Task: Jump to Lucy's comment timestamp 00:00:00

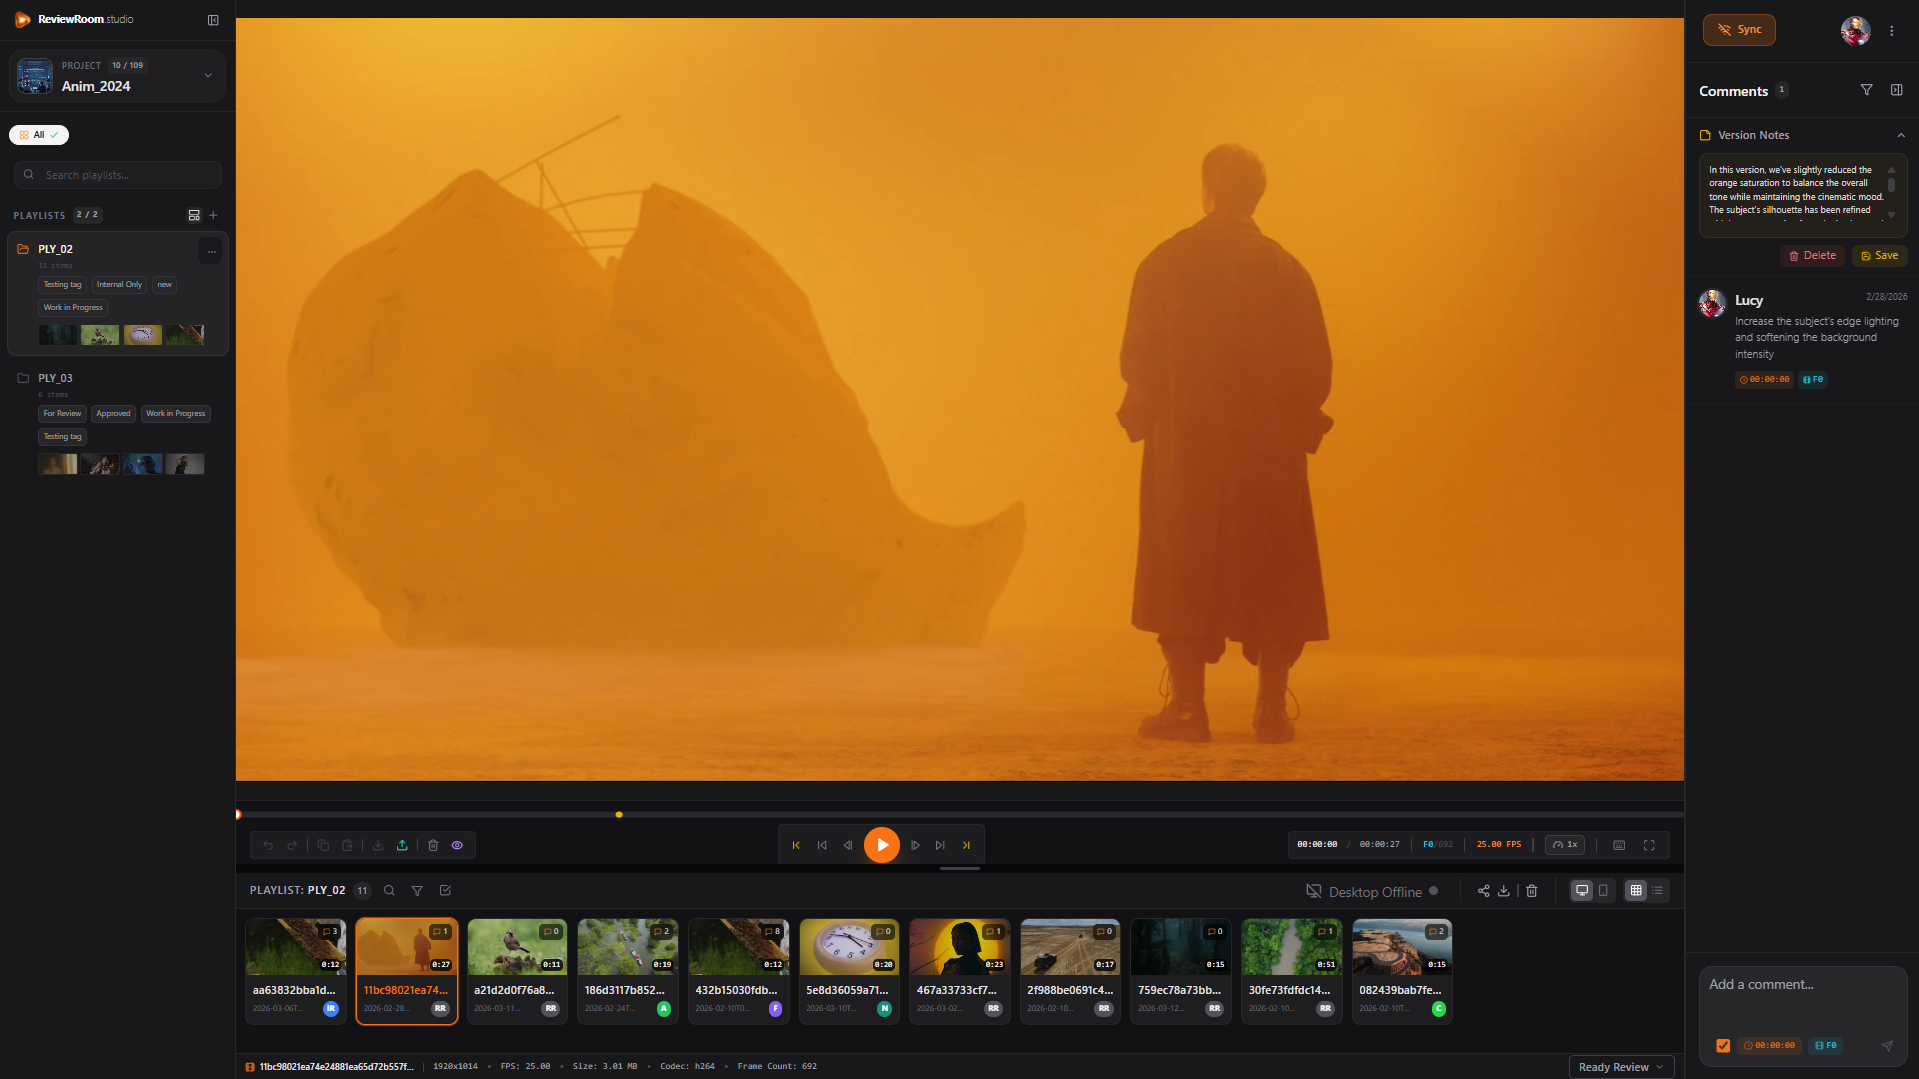Action: click(x=1764, y=380)
